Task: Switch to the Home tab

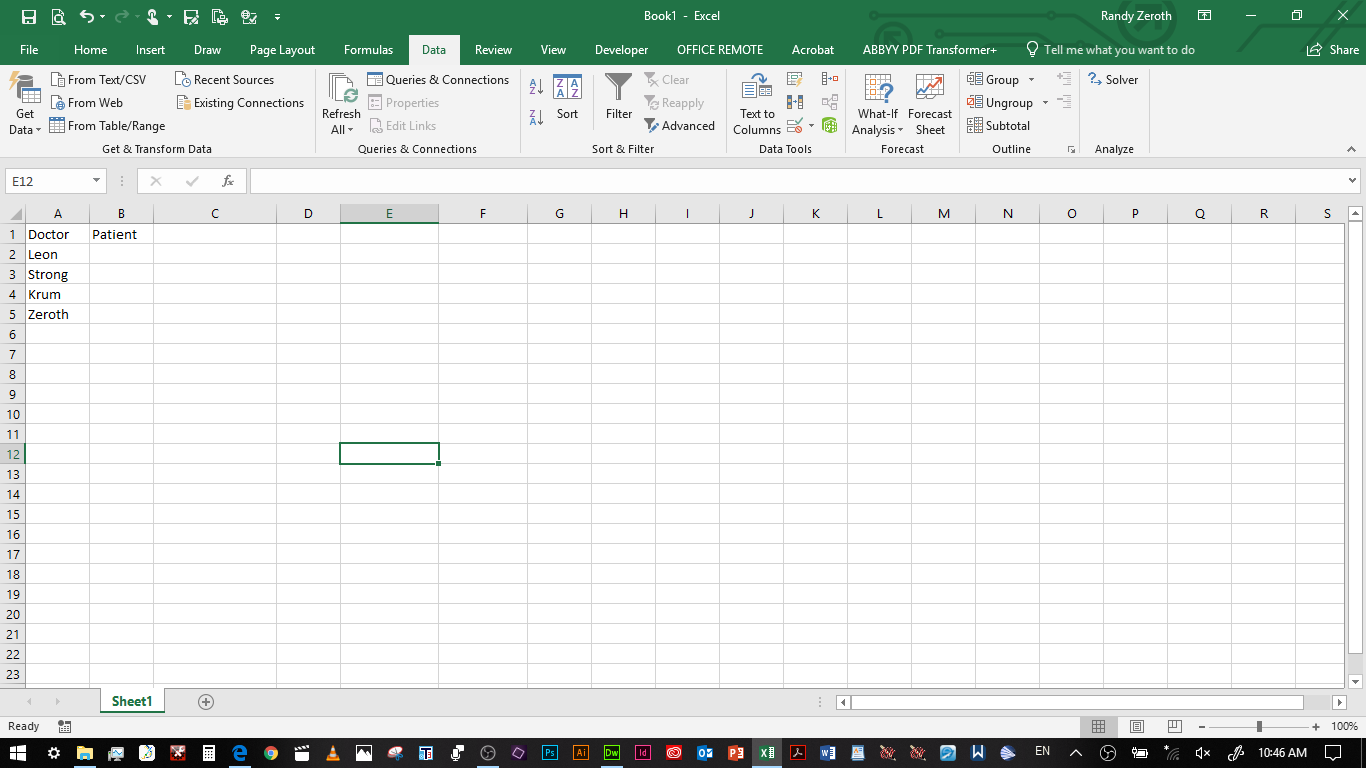Action: click(90, 50)
